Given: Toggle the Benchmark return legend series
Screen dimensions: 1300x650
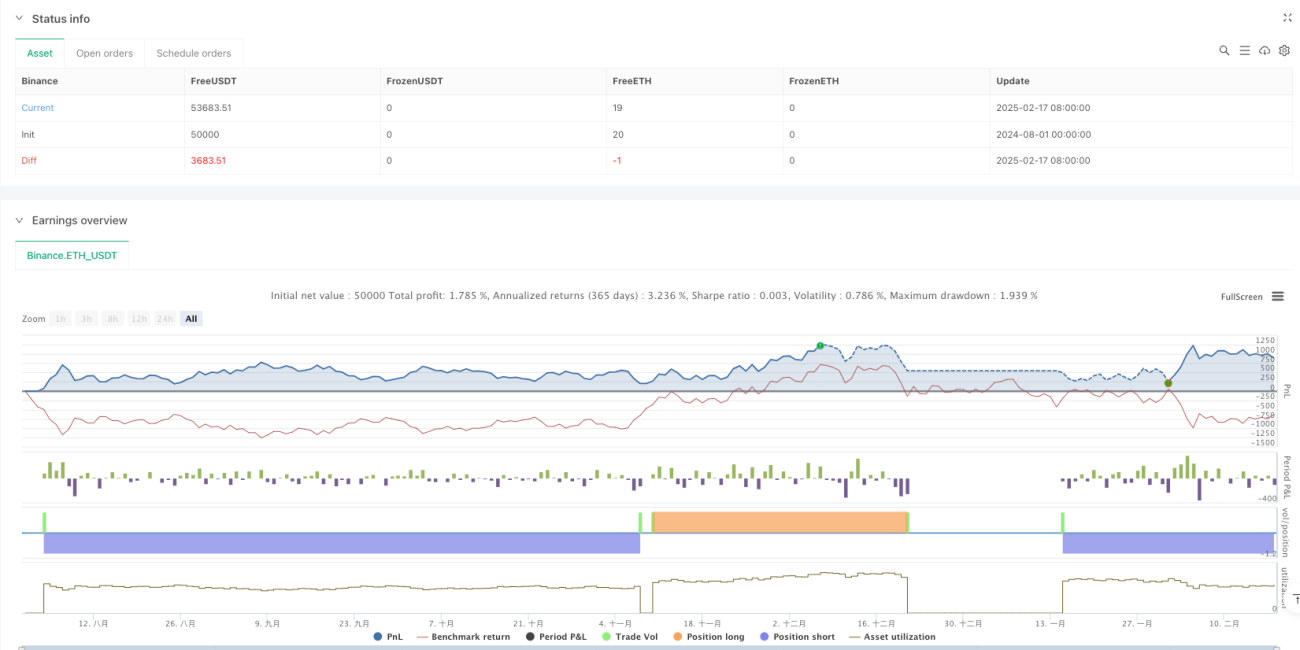Looking at the screenshot, I should (463, 636).
